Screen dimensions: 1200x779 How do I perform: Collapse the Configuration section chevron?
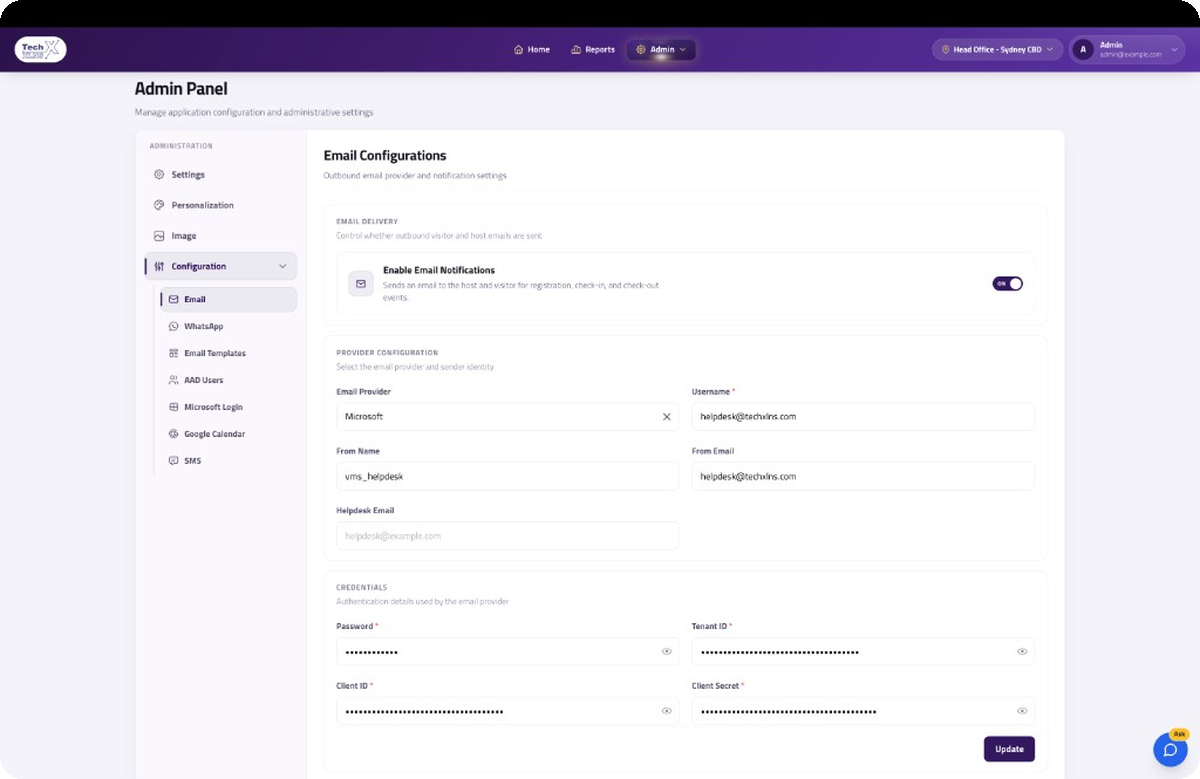tap(282, 266)
